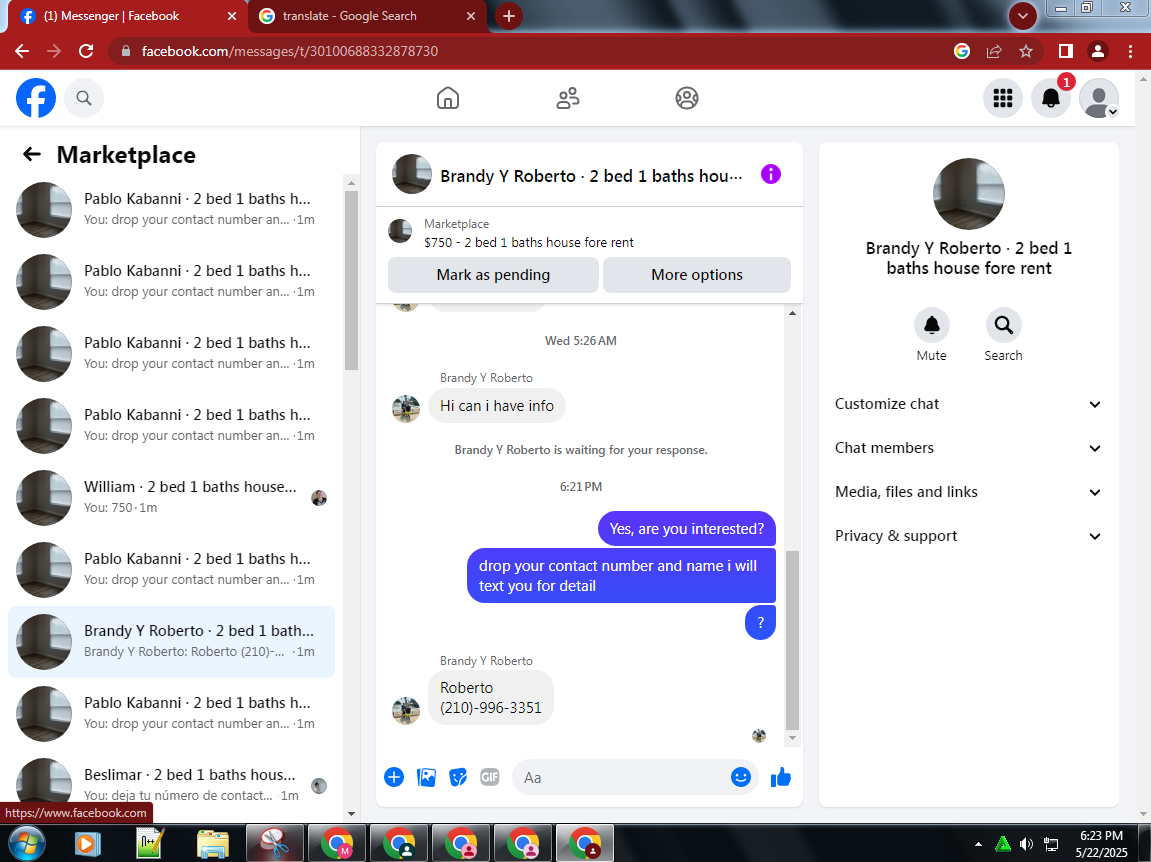The width and height of the screenshot is (1151, 862).
Task: Open a new browser tab
Action: [509, 15]
